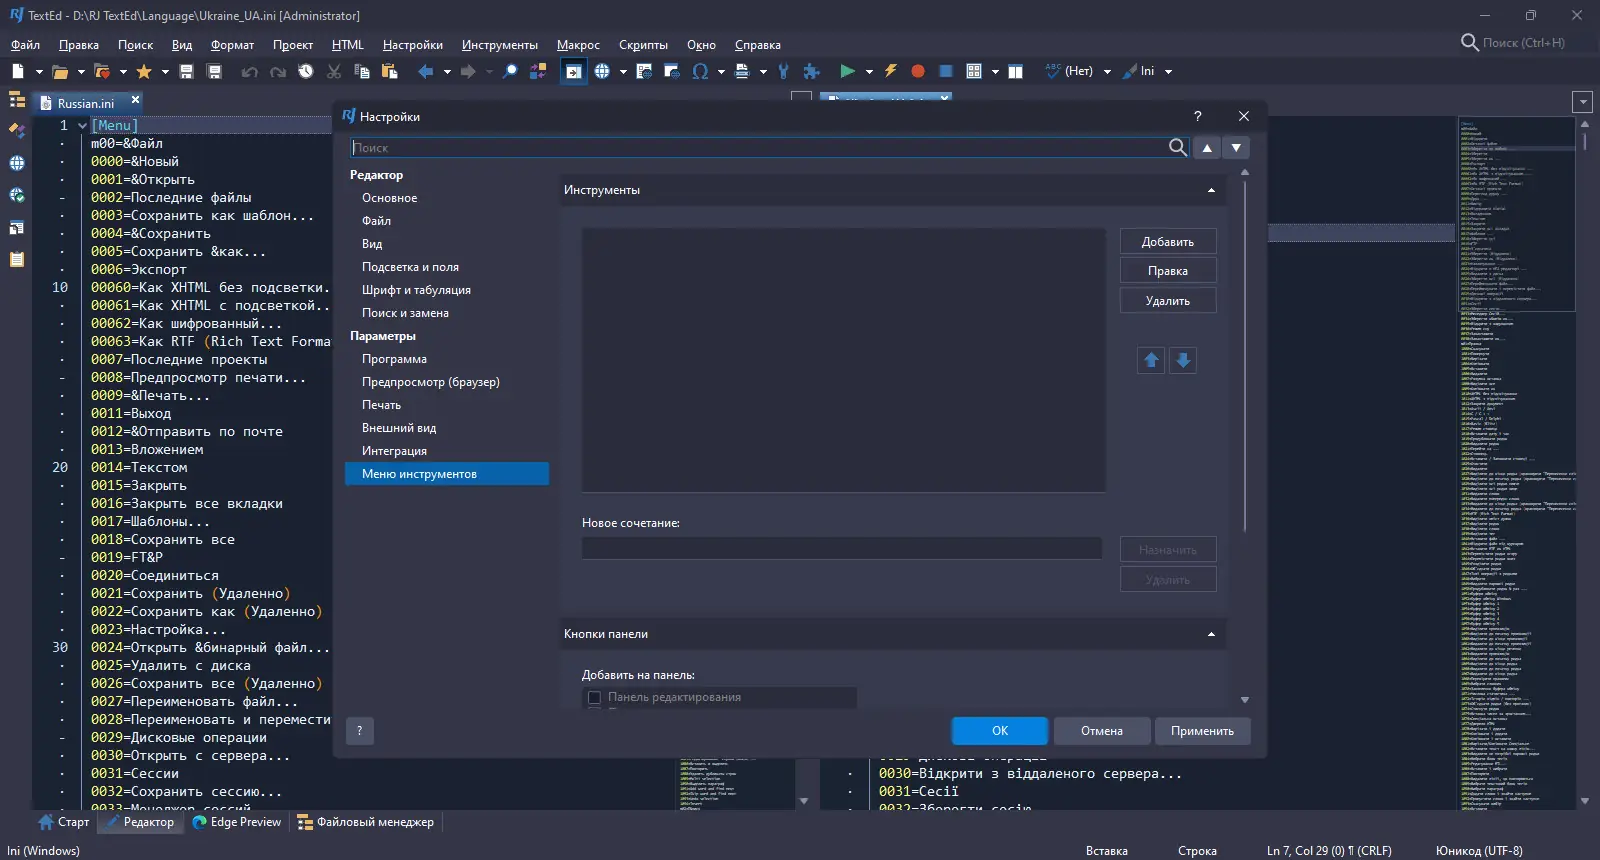The height and width of the screenshot is (860, 1600).
Task: Click the wrench tools icon
Action: pyautogui.click(x=783, y=71)
